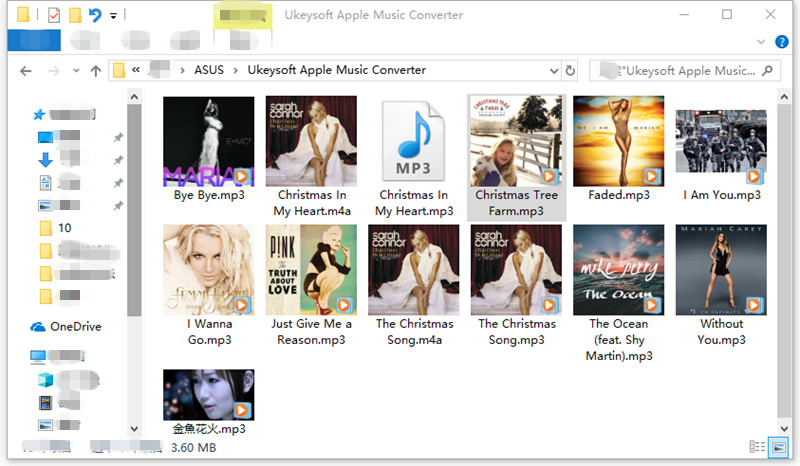This screenshot has height=466, width=800.
Task: Go up one folder level
Action: (x=95, y=71)
